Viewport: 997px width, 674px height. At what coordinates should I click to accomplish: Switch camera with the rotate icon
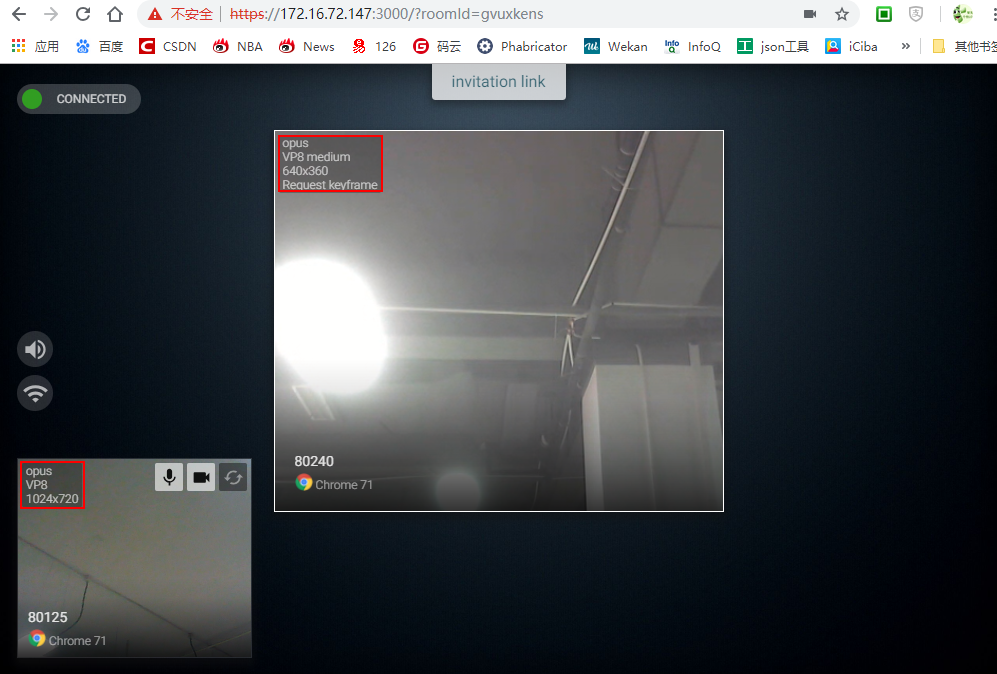click(x=233, y=477)
